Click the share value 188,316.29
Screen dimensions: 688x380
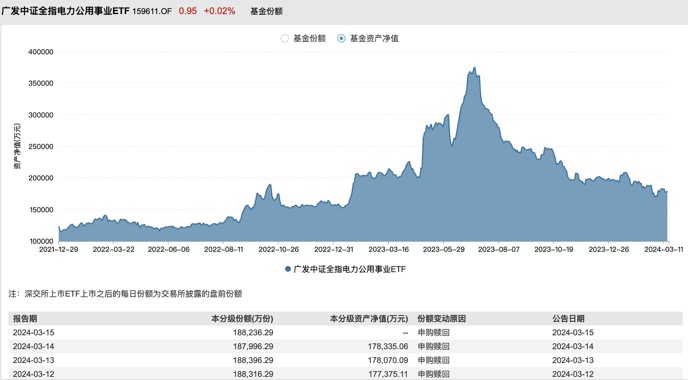tap(253, 374)
